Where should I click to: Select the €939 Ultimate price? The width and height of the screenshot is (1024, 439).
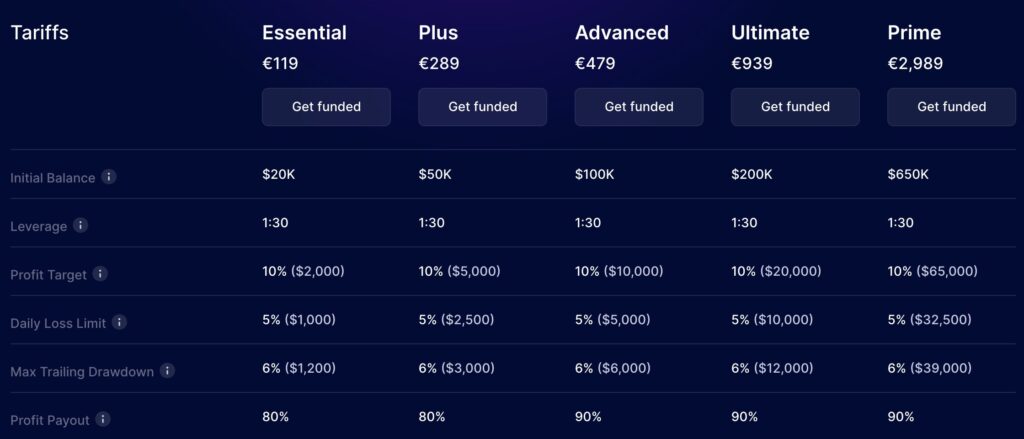point(751,64)
